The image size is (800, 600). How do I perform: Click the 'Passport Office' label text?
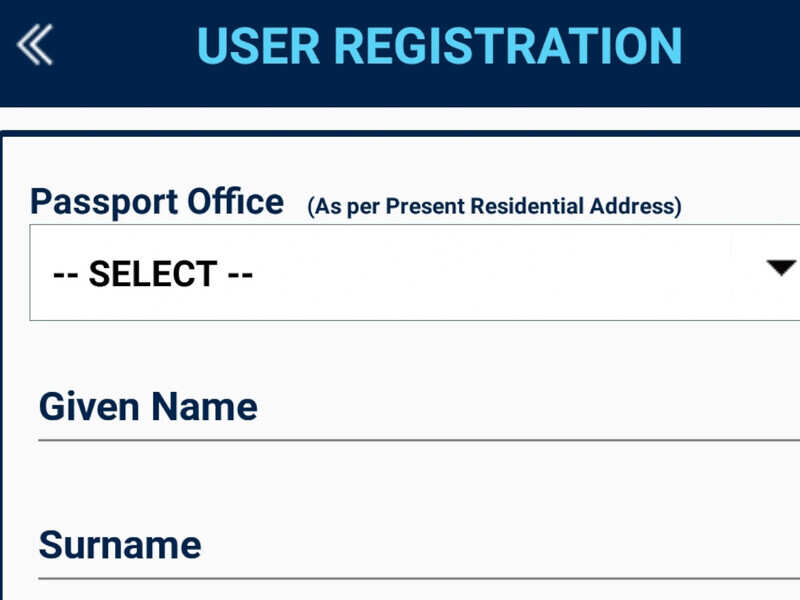coord(157,201)
